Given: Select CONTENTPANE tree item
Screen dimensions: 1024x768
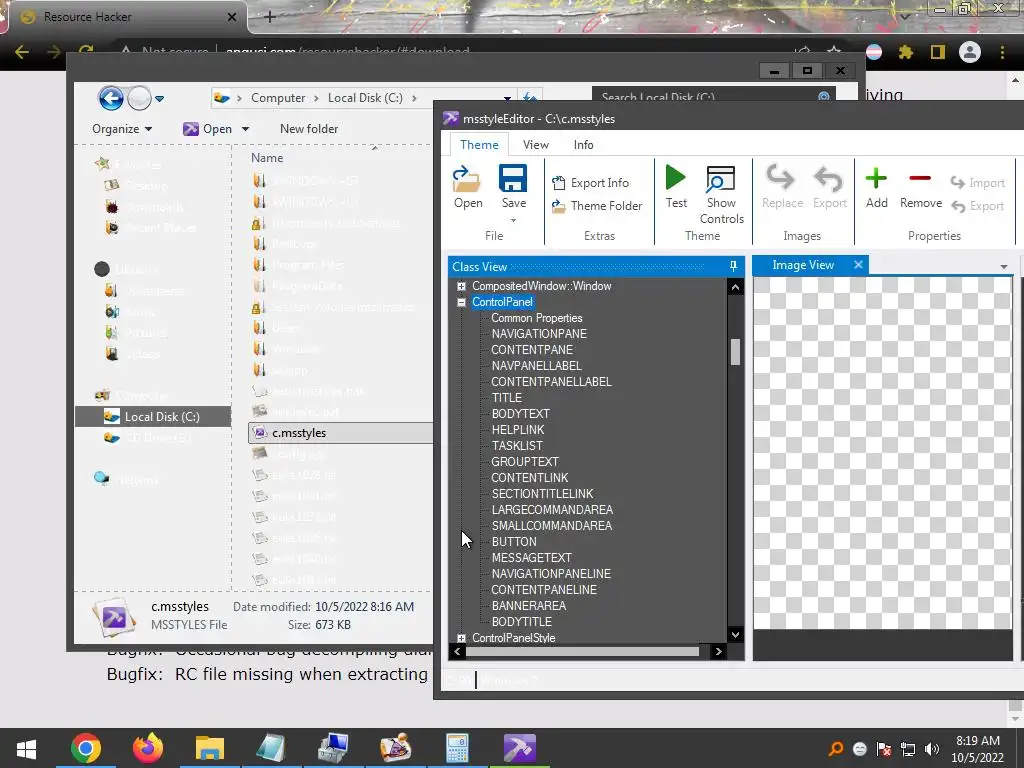Looking at the screenshot, I should click(532, 350).
